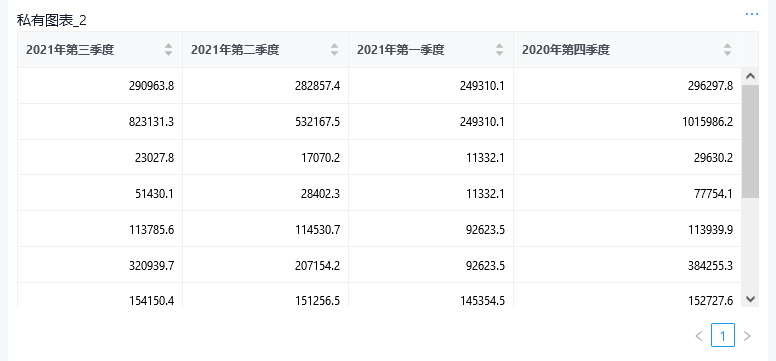This screenshot has width=776, height=361.
Task: Select cell value 77754.1
Action: pos(713,194)
